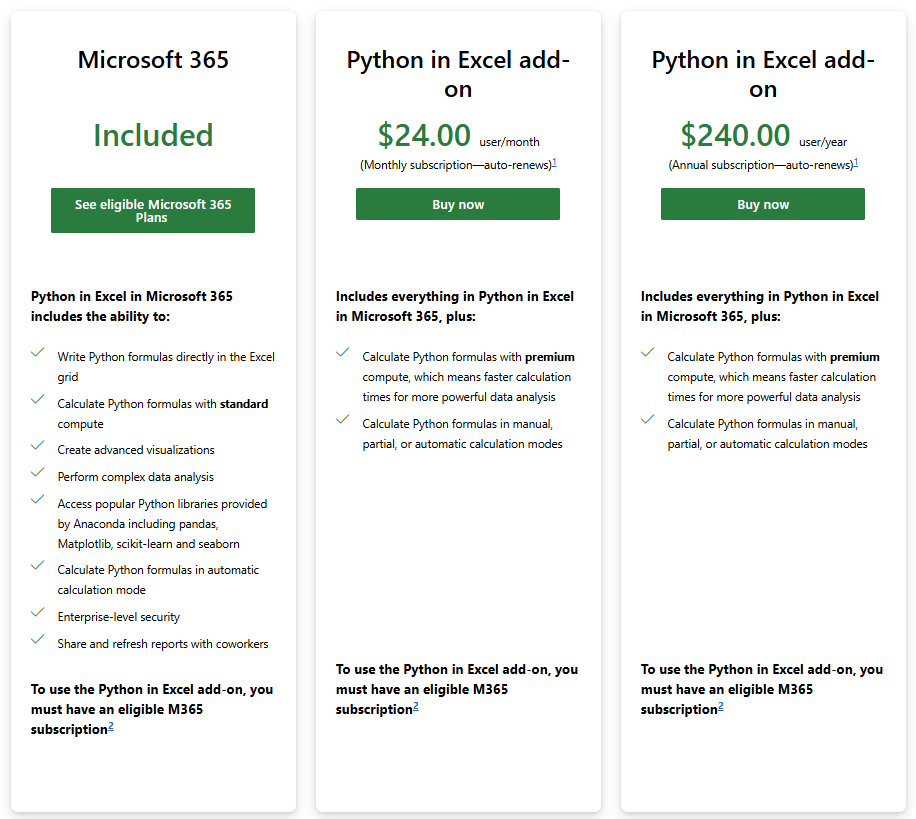The height and width of the screenshot is (819, 916).
Task: Open footnote 1 link on Annual subscription
Action: (856, 162)
